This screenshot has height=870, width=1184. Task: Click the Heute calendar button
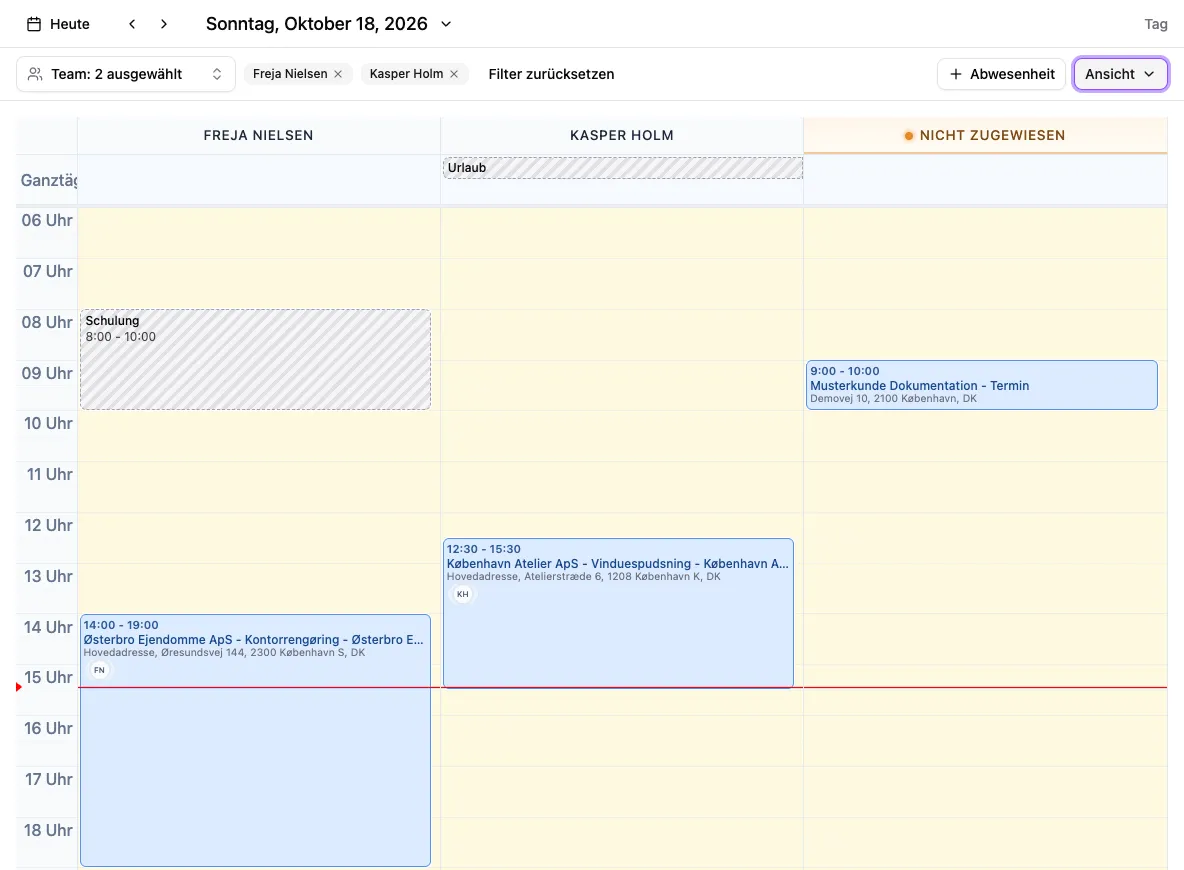(58, 24)
